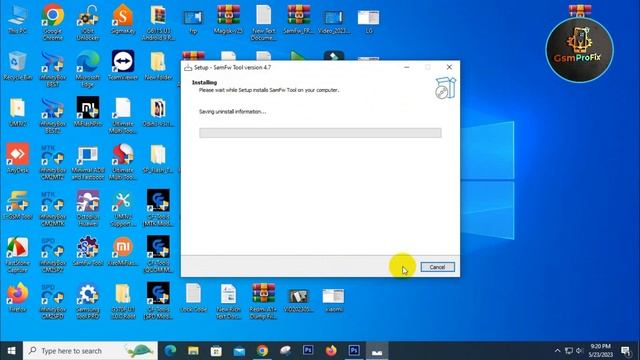This screenshot has height=360, width=640.
Task: Open New Text Document at desktop top row
Action: coord(264,22)
